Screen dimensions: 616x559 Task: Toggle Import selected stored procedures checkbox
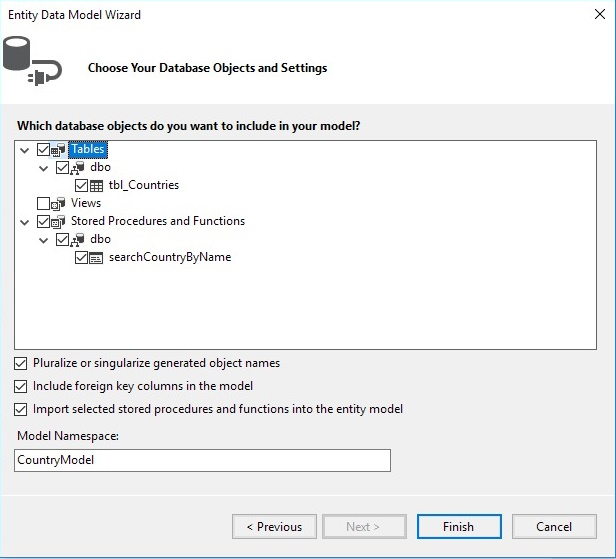point(22,409)
